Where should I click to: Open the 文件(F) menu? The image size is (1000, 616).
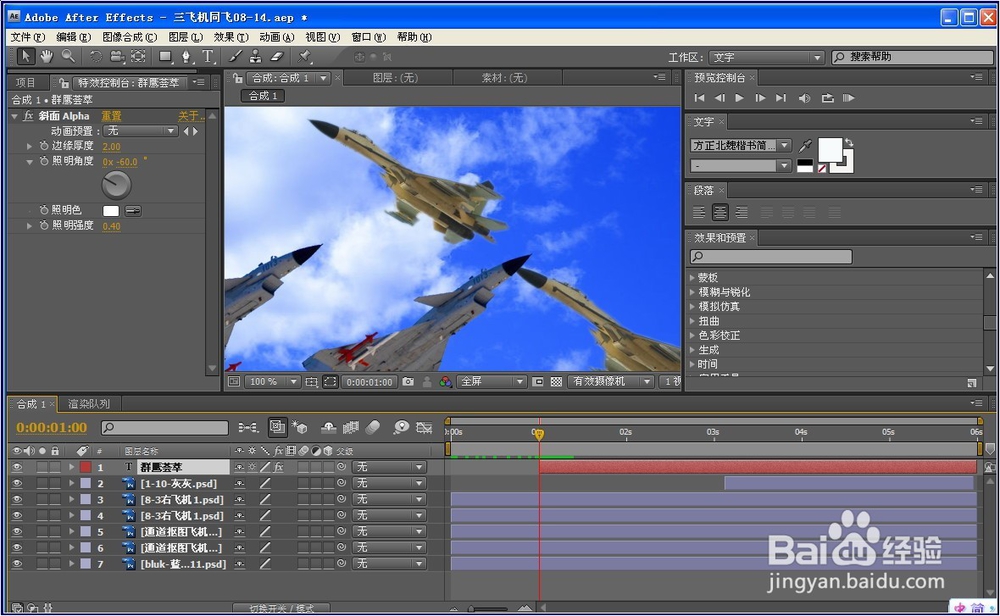pos(28,37)
